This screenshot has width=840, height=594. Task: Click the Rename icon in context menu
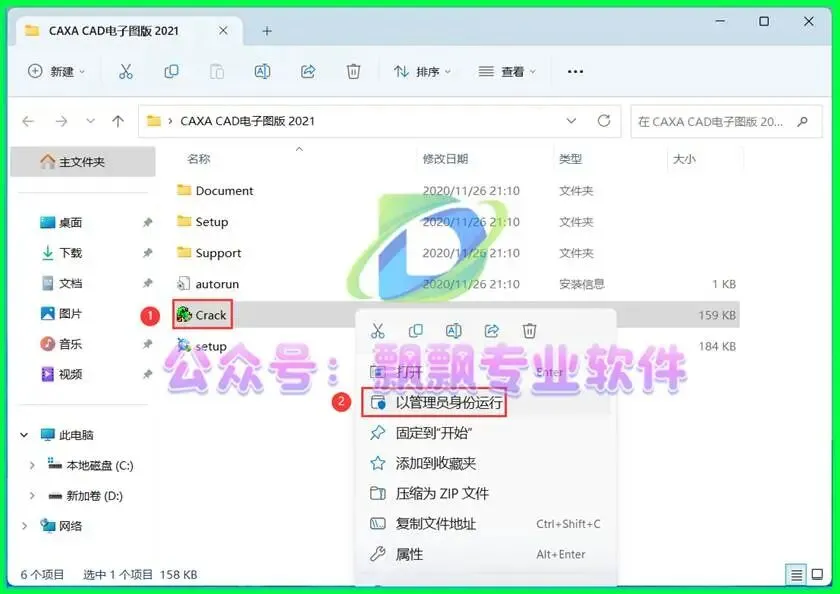(x=454, y=331)
